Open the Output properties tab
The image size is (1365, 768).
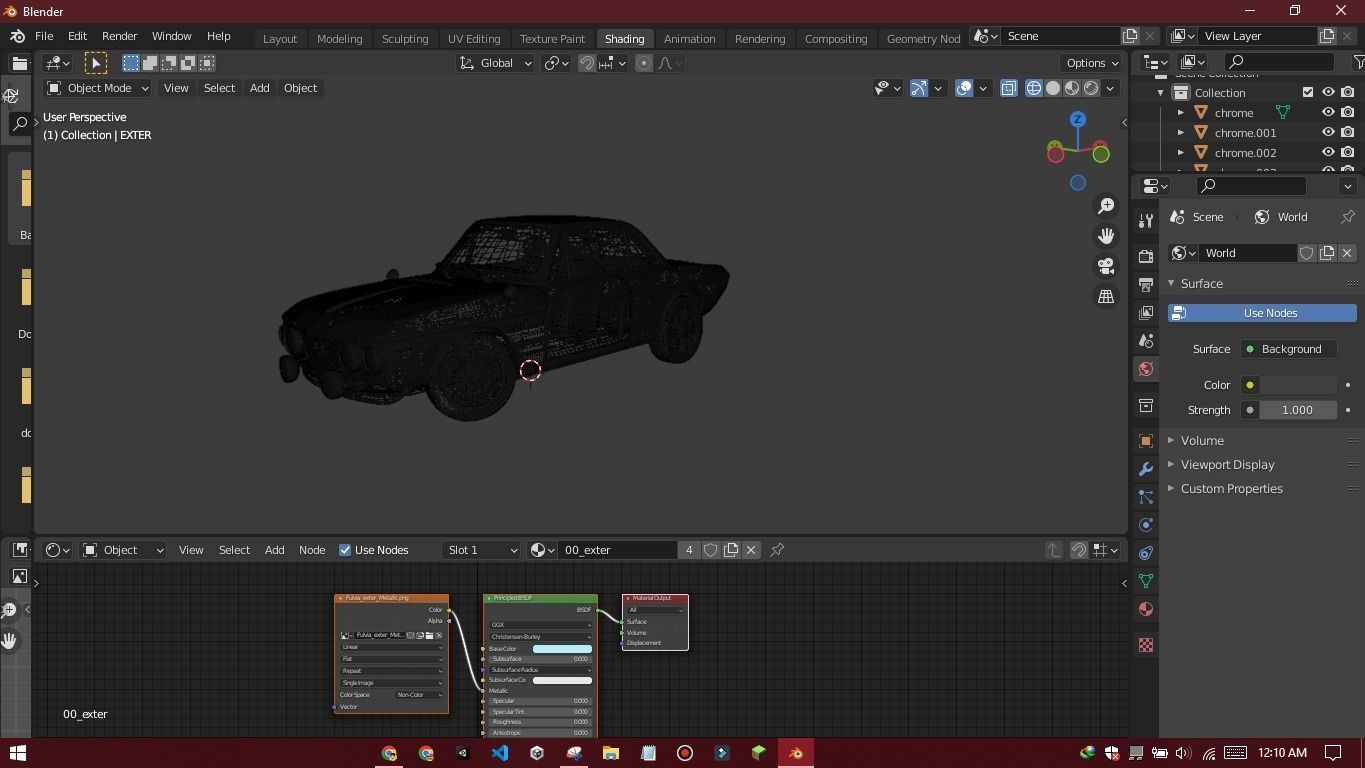pyautogui.click(x=1146, y=285)
